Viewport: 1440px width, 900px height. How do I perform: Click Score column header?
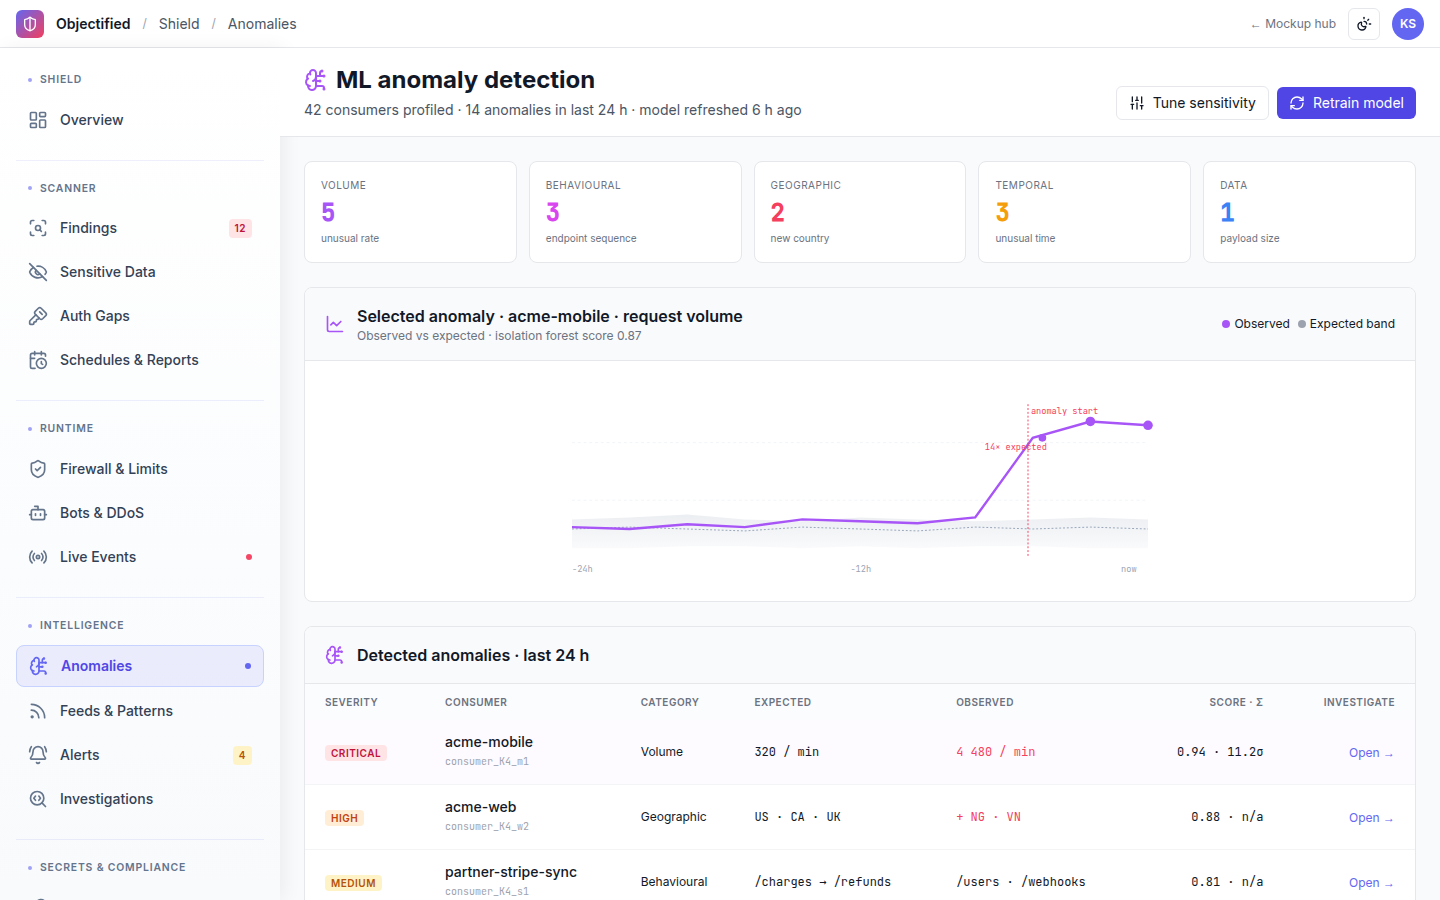point(1236,702)
